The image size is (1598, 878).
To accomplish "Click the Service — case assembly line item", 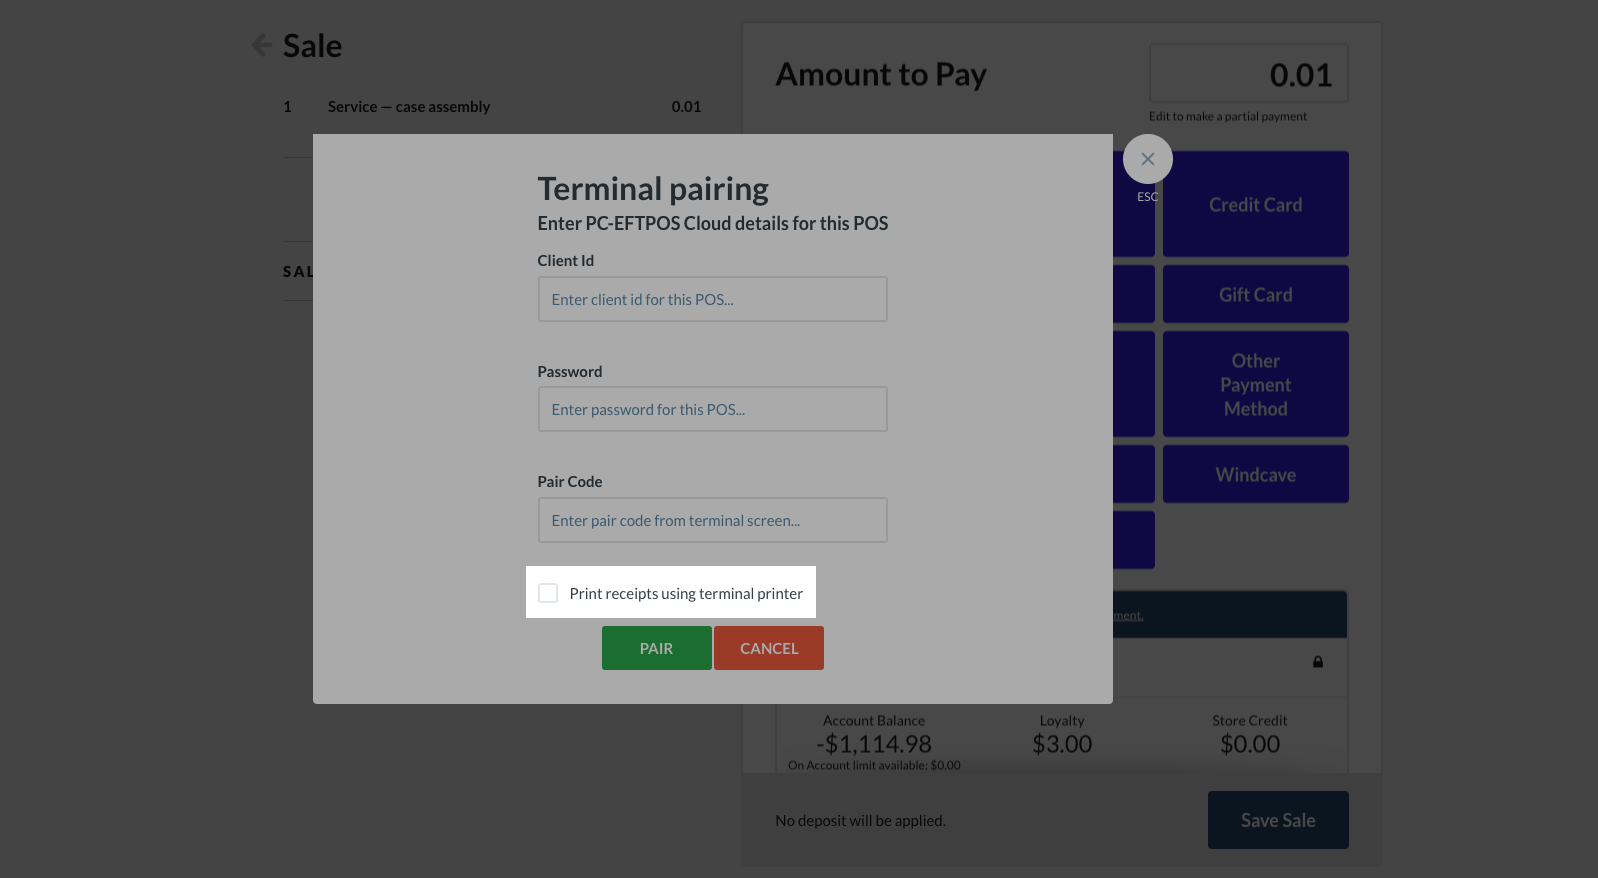I will click(409, 106).
